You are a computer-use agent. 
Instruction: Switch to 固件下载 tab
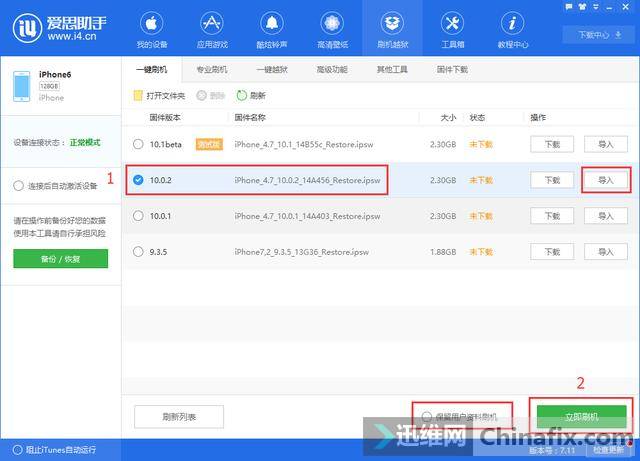tap(452, 70)
